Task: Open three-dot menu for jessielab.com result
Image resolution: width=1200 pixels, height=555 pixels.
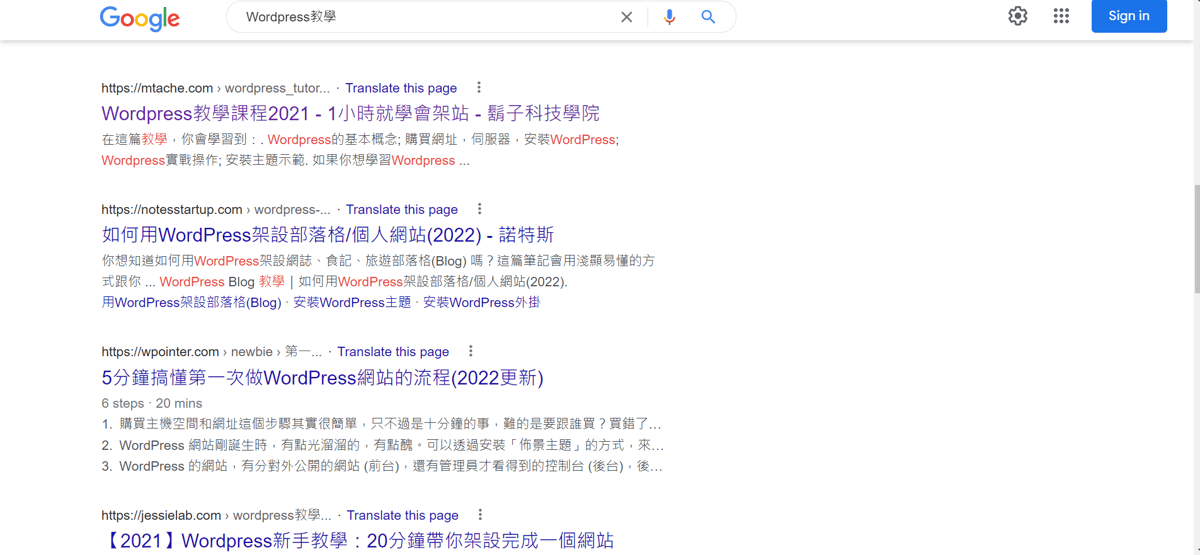Action: pos(480,515)
